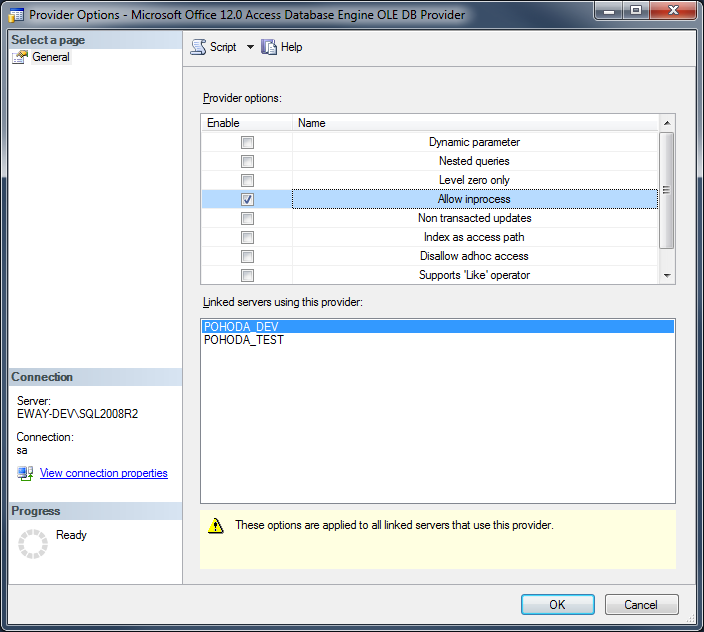The width and height of the screenshot is (704, 632).
Task: Click the Ready progress spinner icon
Action: tap(33, 544)
